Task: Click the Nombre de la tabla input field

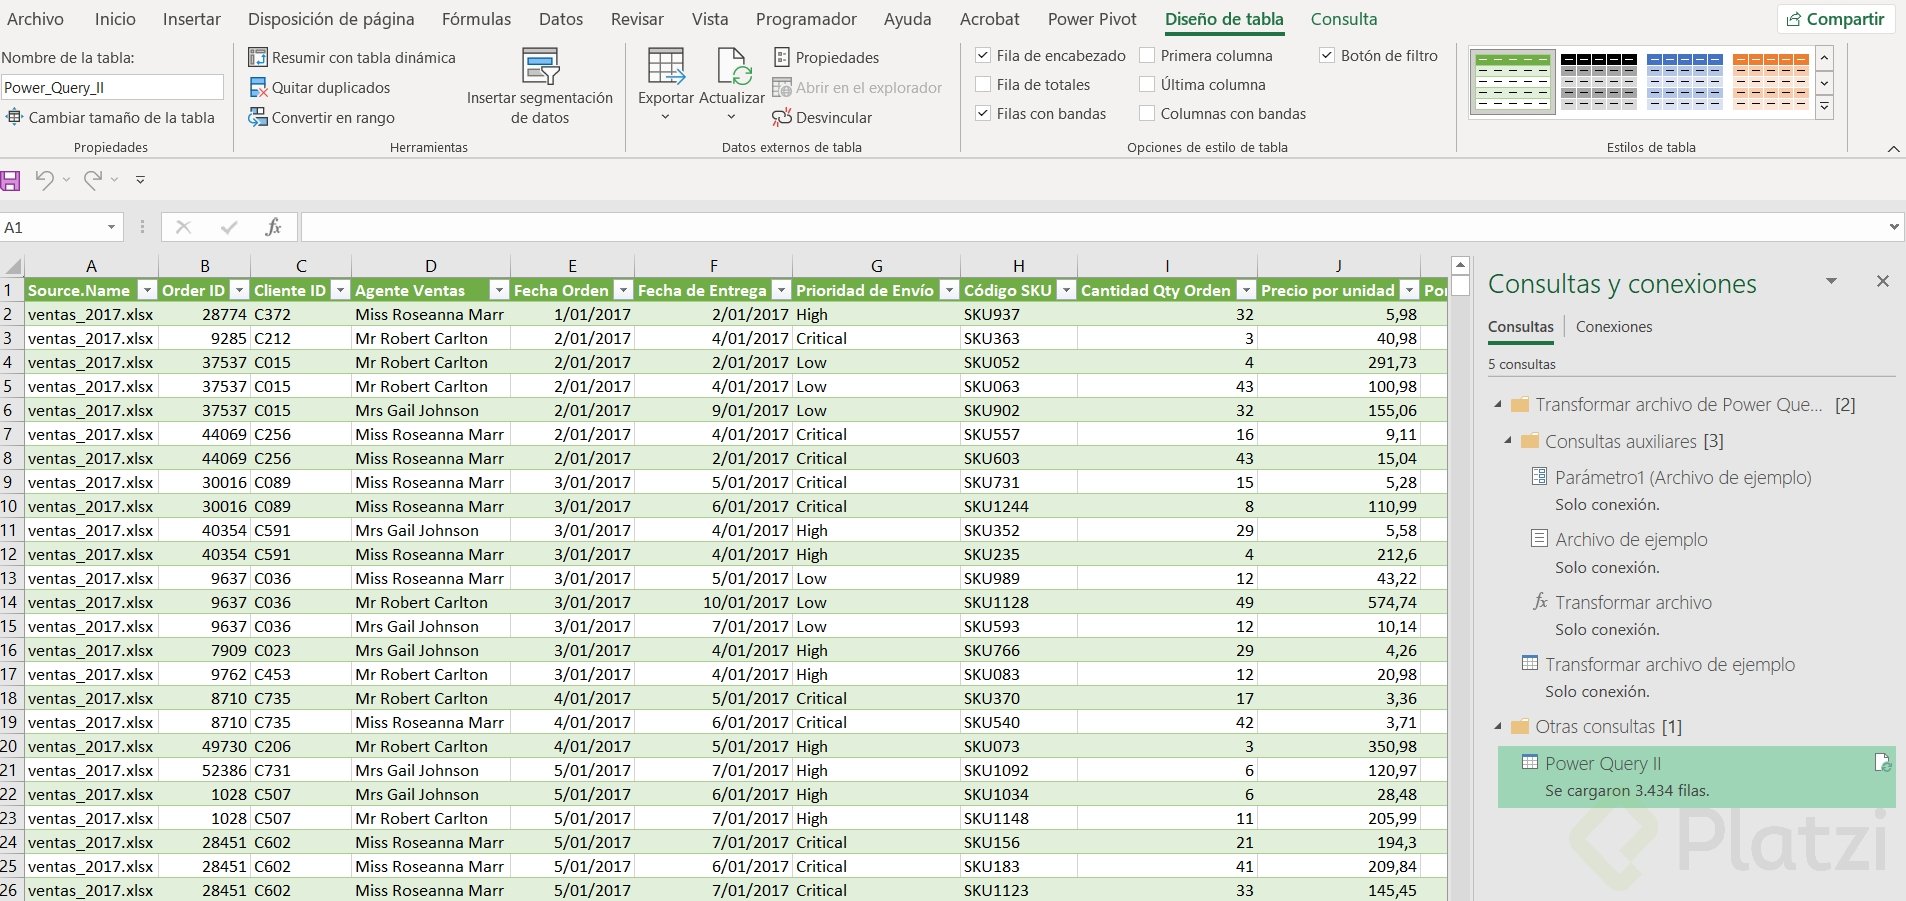Action: (x=112, y=88)
